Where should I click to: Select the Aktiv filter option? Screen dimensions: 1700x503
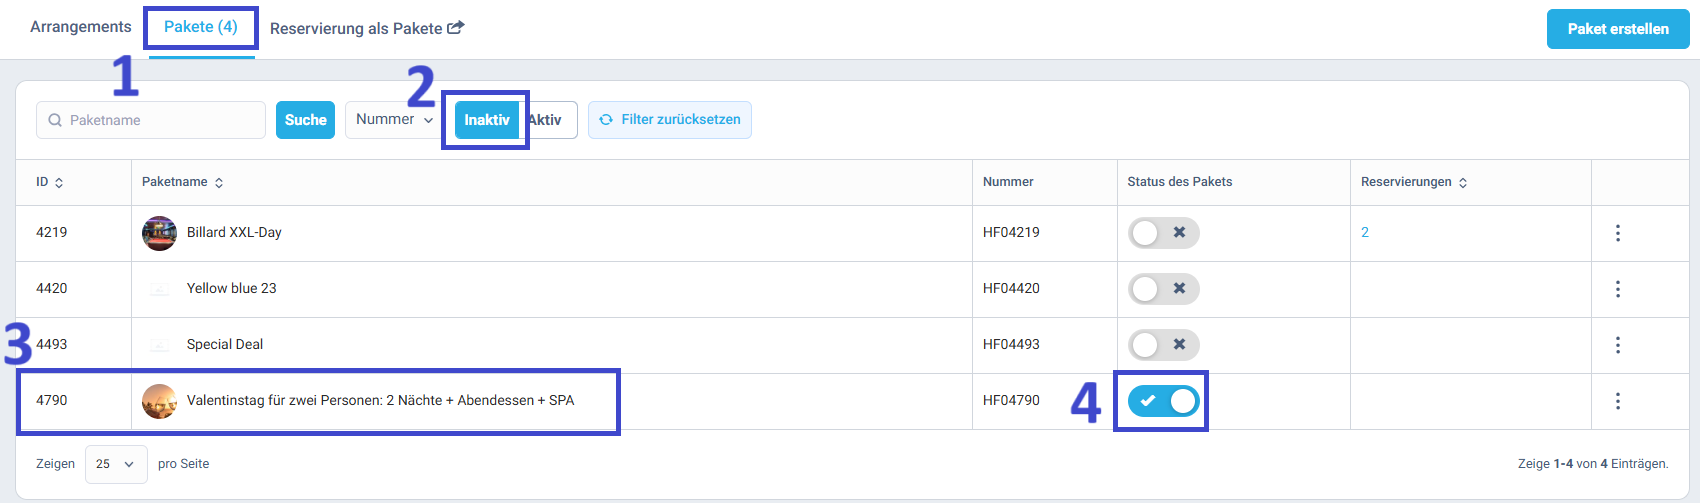[x=547, y=120]
